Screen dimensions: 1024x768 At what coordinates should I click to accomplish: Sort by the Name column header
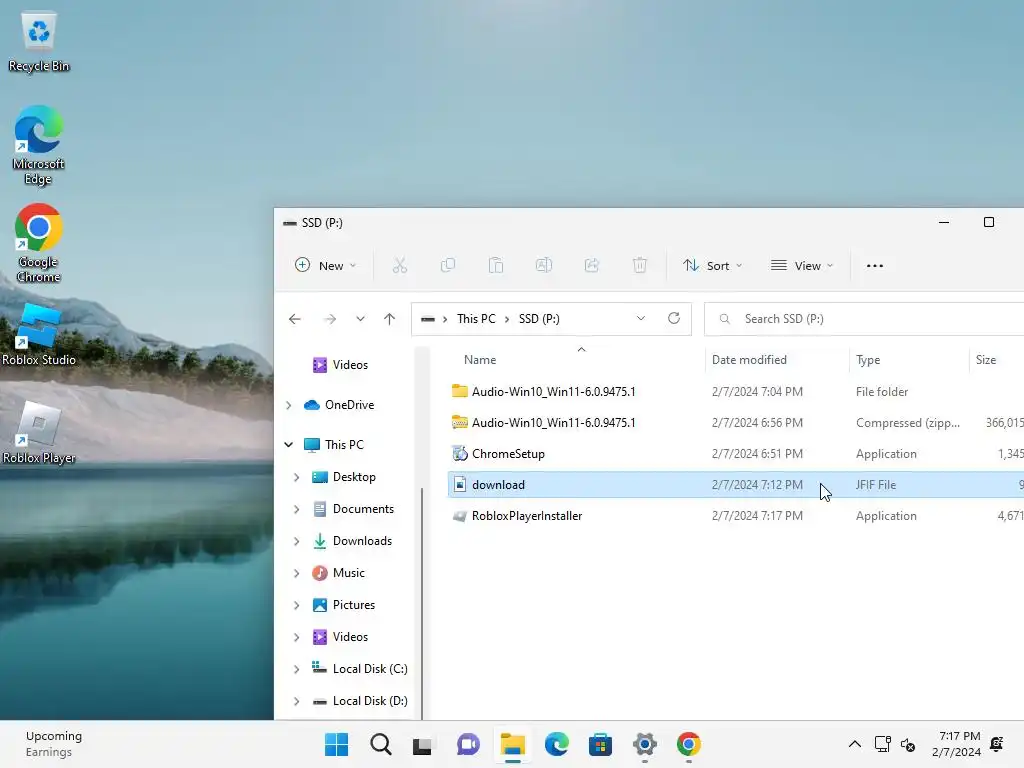pos(480,360)
